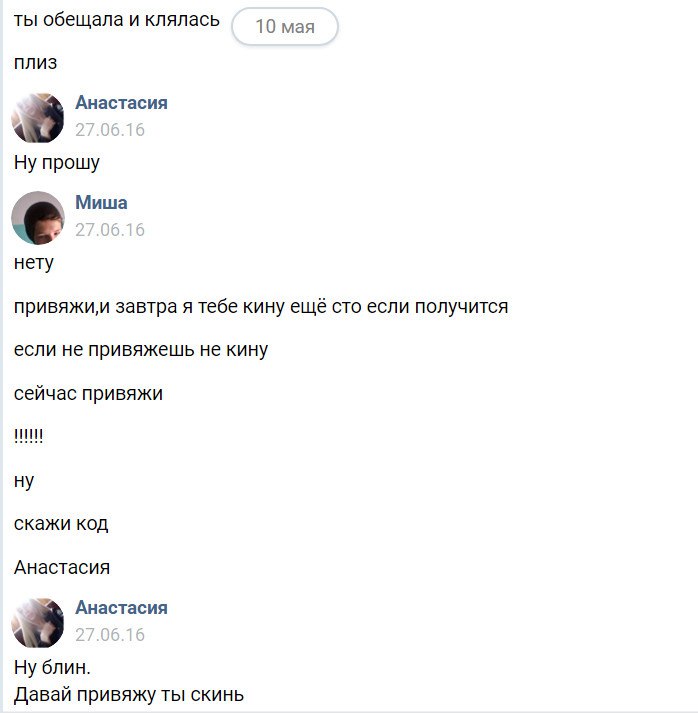The image size is (698, 713).
Task: Open Миша's profile avatar
Action: pos(37,218)
